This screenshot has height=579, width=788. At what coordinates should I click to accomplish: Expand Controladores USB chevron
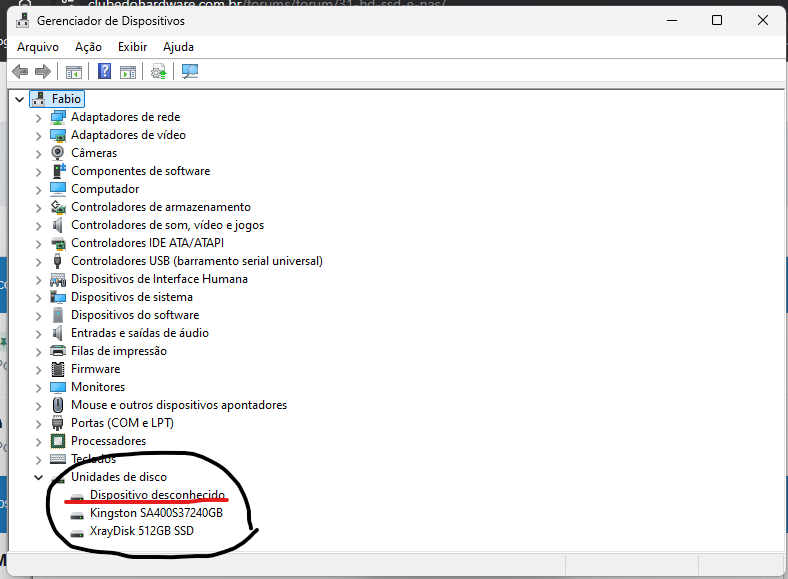(x=39, y=262)
